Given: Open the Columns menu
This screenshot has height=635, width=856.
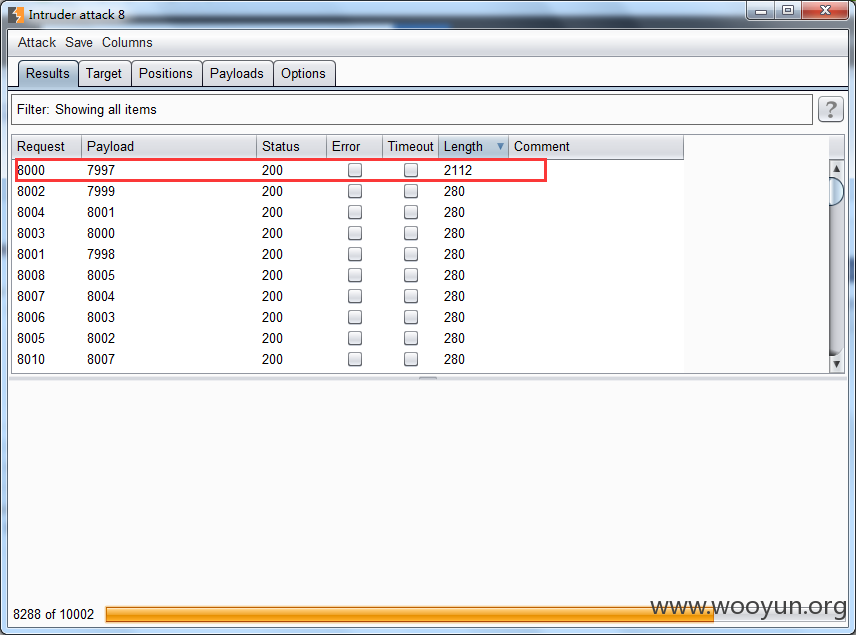Looking at the screenshot, I should 127,43.
